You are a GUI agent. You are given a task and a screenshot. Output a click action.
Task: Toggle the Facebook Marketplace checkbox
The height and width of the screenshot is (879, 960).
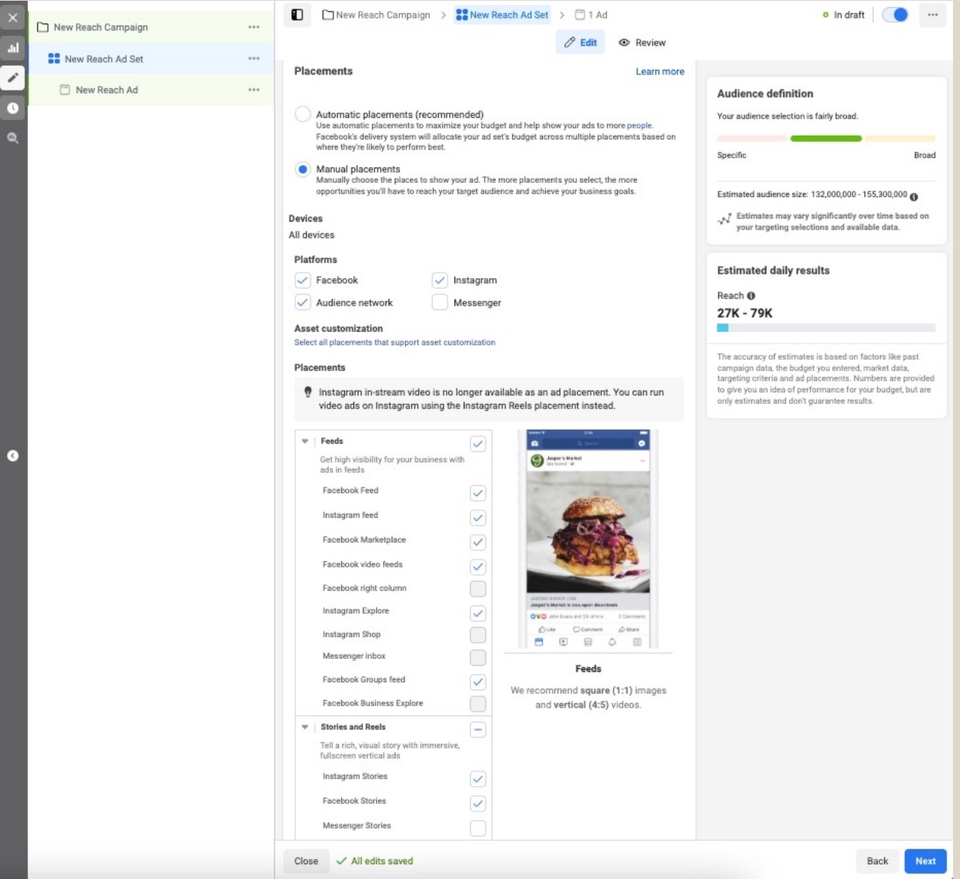point(478,542)
